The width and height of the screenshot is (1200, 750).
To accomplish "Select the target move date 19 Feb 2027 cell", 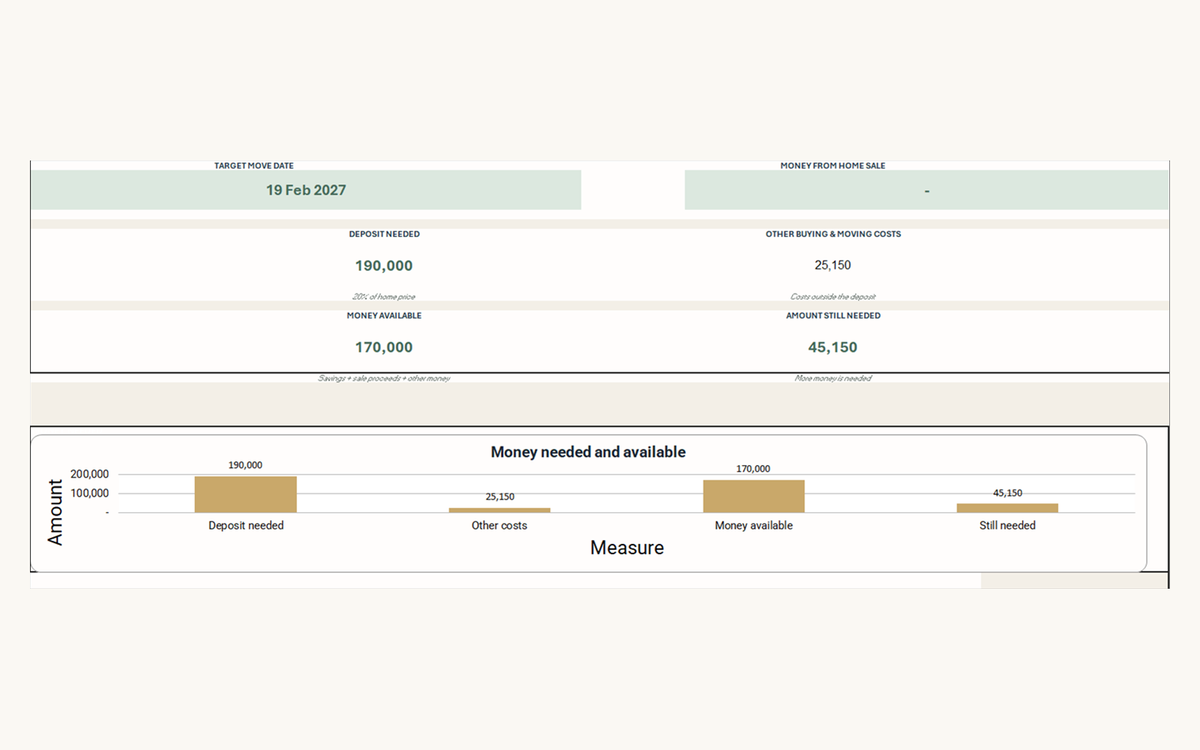I will [x=306, y=190].
